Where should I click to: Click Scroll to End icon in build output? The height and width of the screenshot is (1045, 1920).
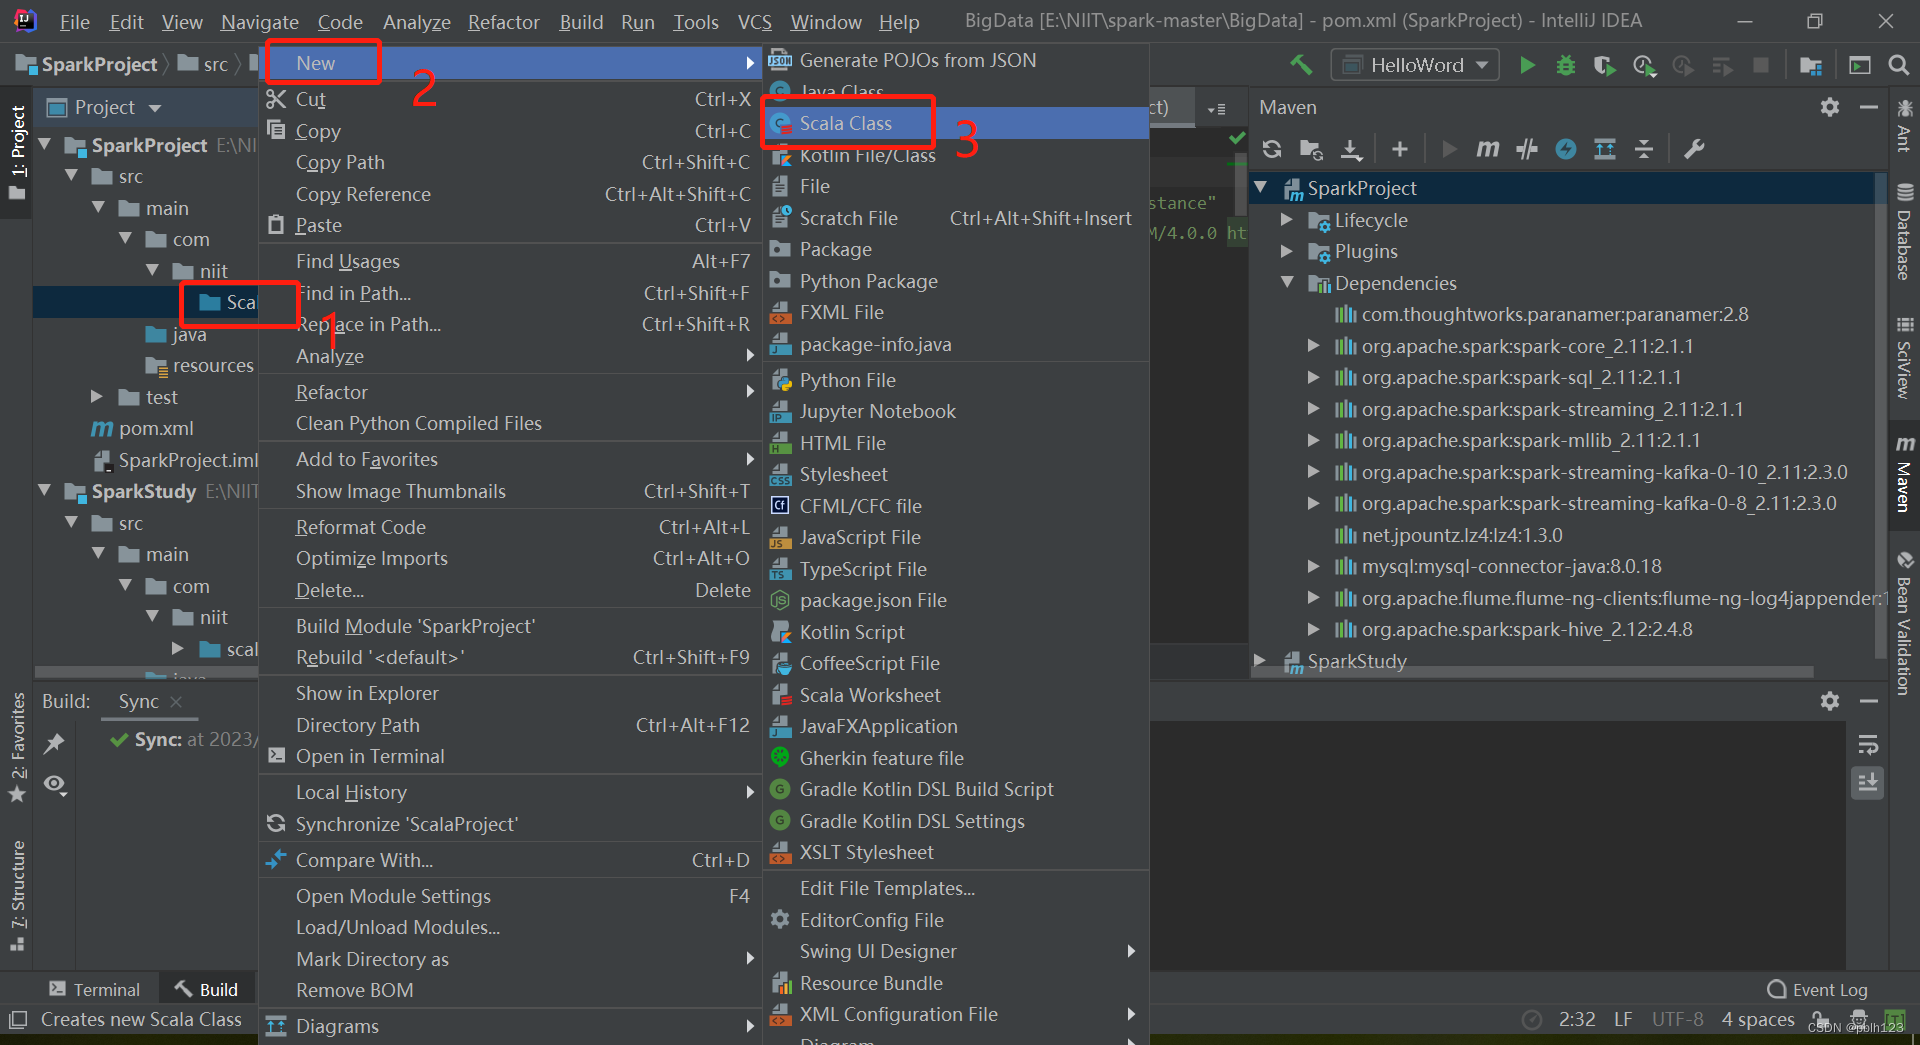coord(1868,782)
